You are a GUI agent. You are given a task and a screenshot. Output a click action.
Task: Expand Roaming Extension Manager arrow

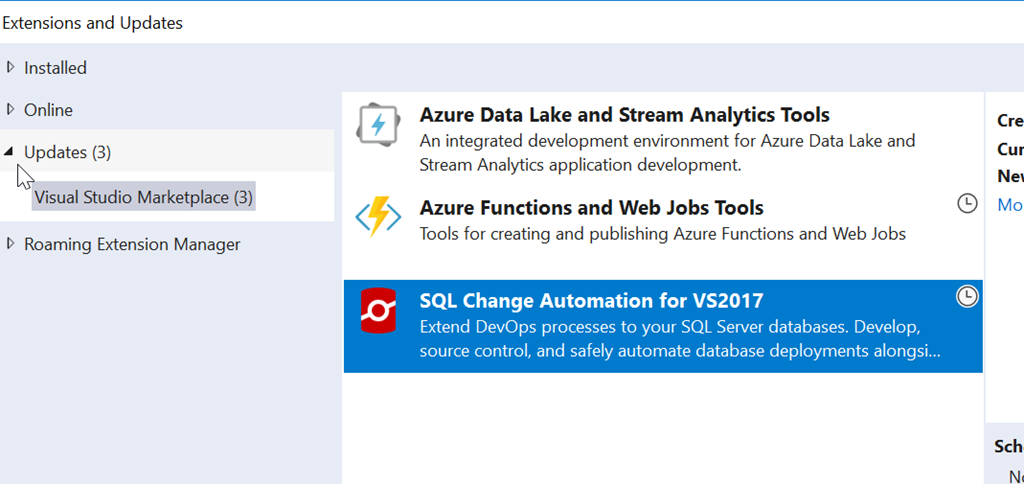(x=11, y=243)
